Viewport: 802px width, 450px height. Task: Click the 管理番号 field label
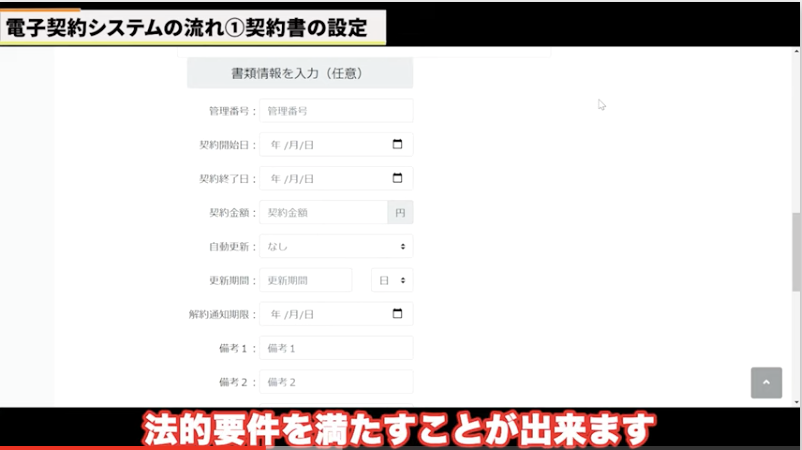pyautogui.click(x=232, y=110)
